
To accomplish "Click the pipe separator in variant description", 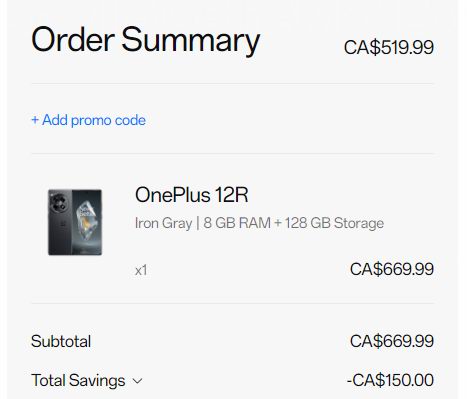I will tap(198, 223).
